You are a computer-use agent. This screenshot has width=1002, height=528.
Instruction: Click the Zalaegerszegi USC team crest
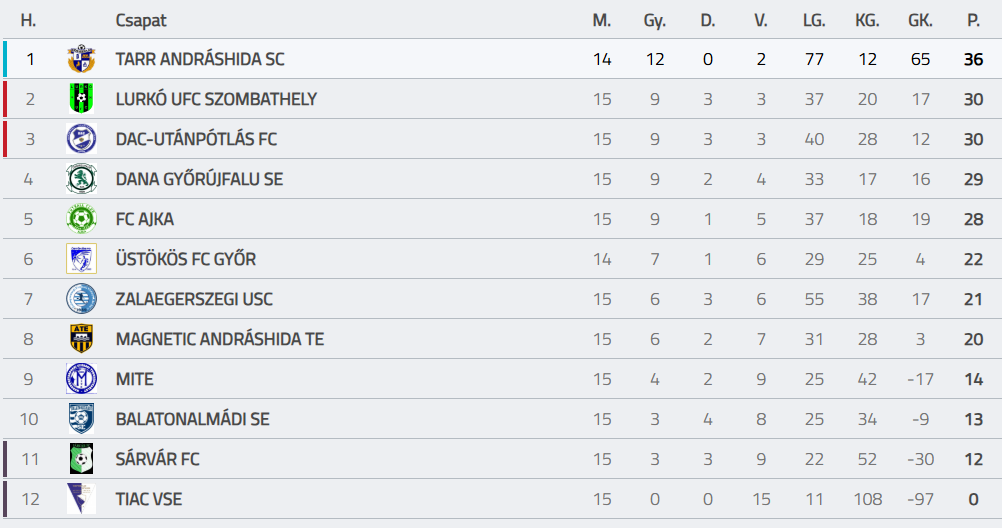point(81,299)
